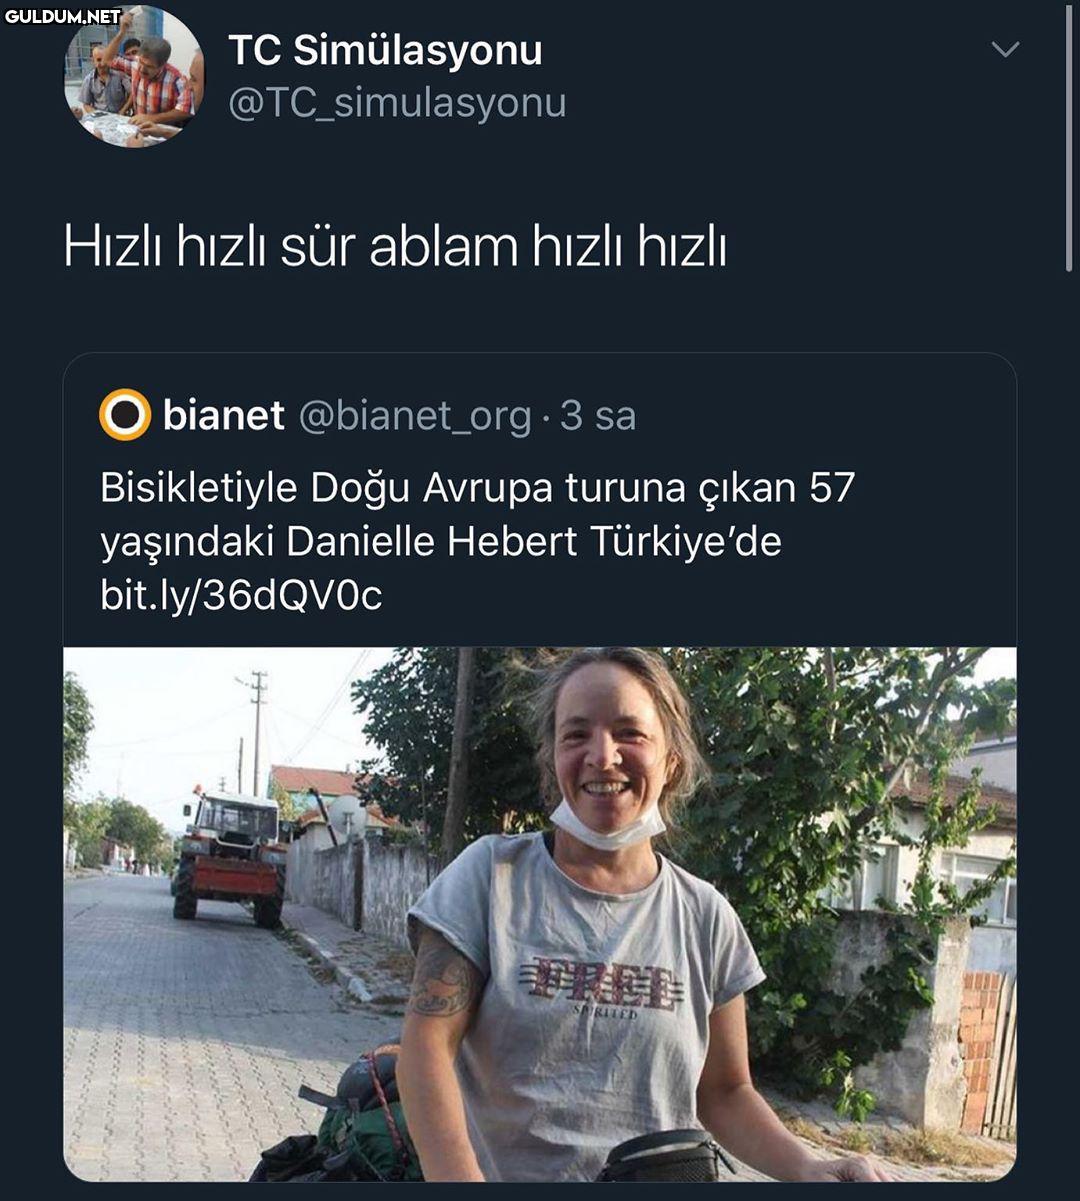Click the scrollbar thumb on the right
Screen dimensions: 1080x1201
(1069, 136)
